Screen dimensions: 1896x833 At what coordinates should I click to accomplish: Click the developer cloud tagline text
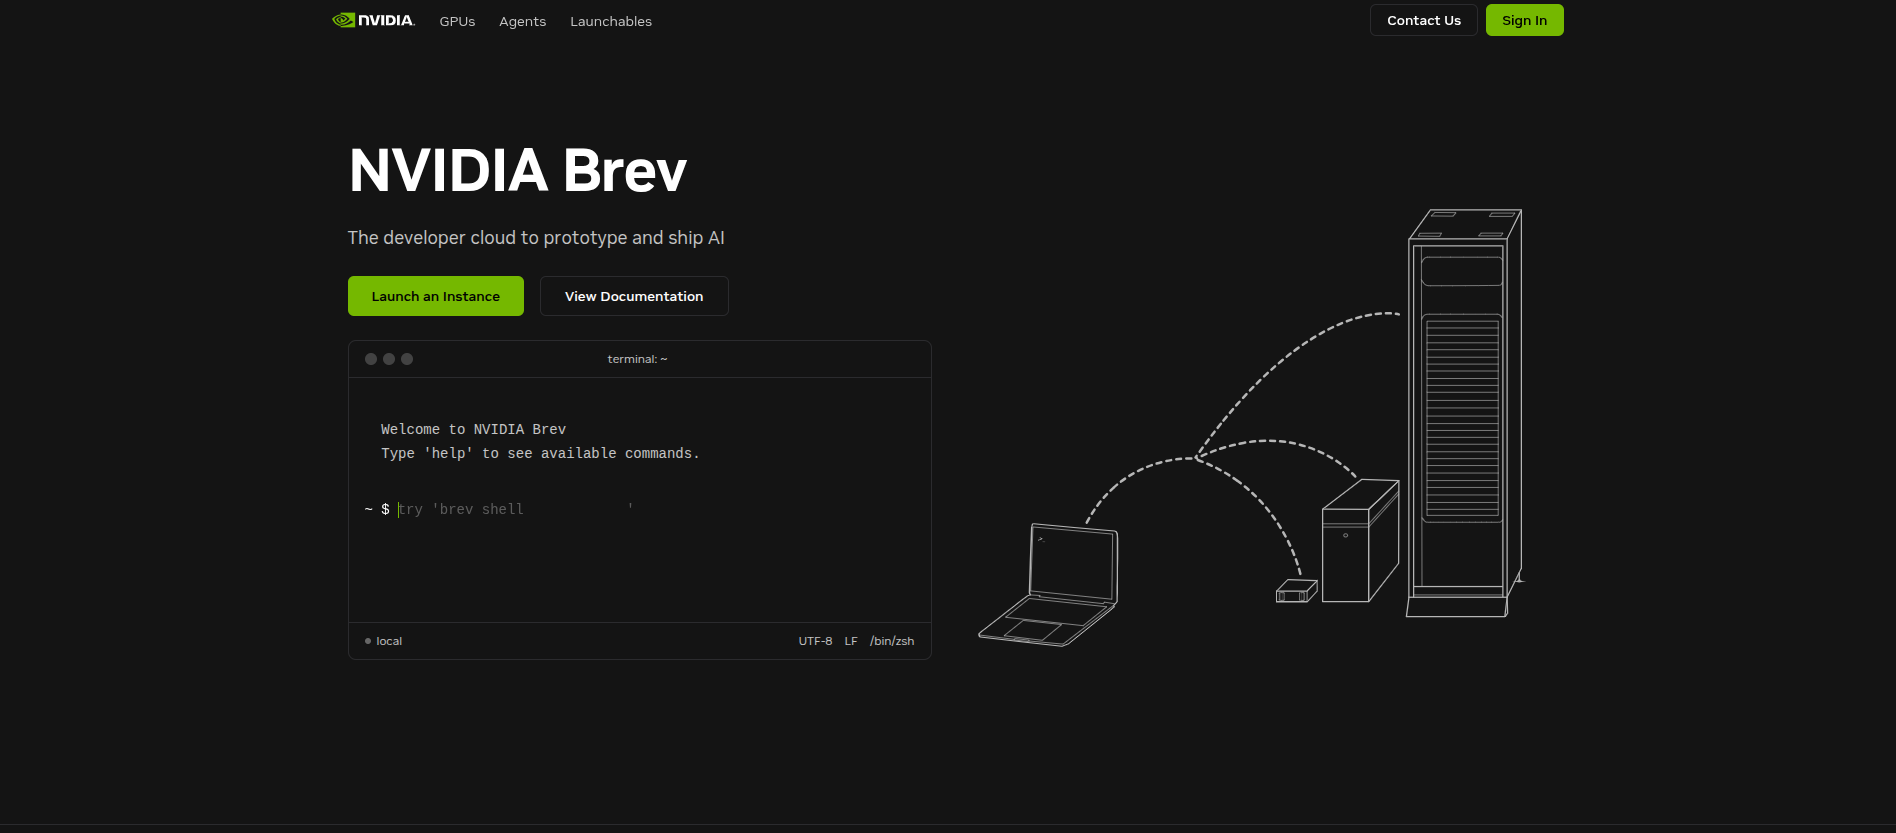pos(536,238)
